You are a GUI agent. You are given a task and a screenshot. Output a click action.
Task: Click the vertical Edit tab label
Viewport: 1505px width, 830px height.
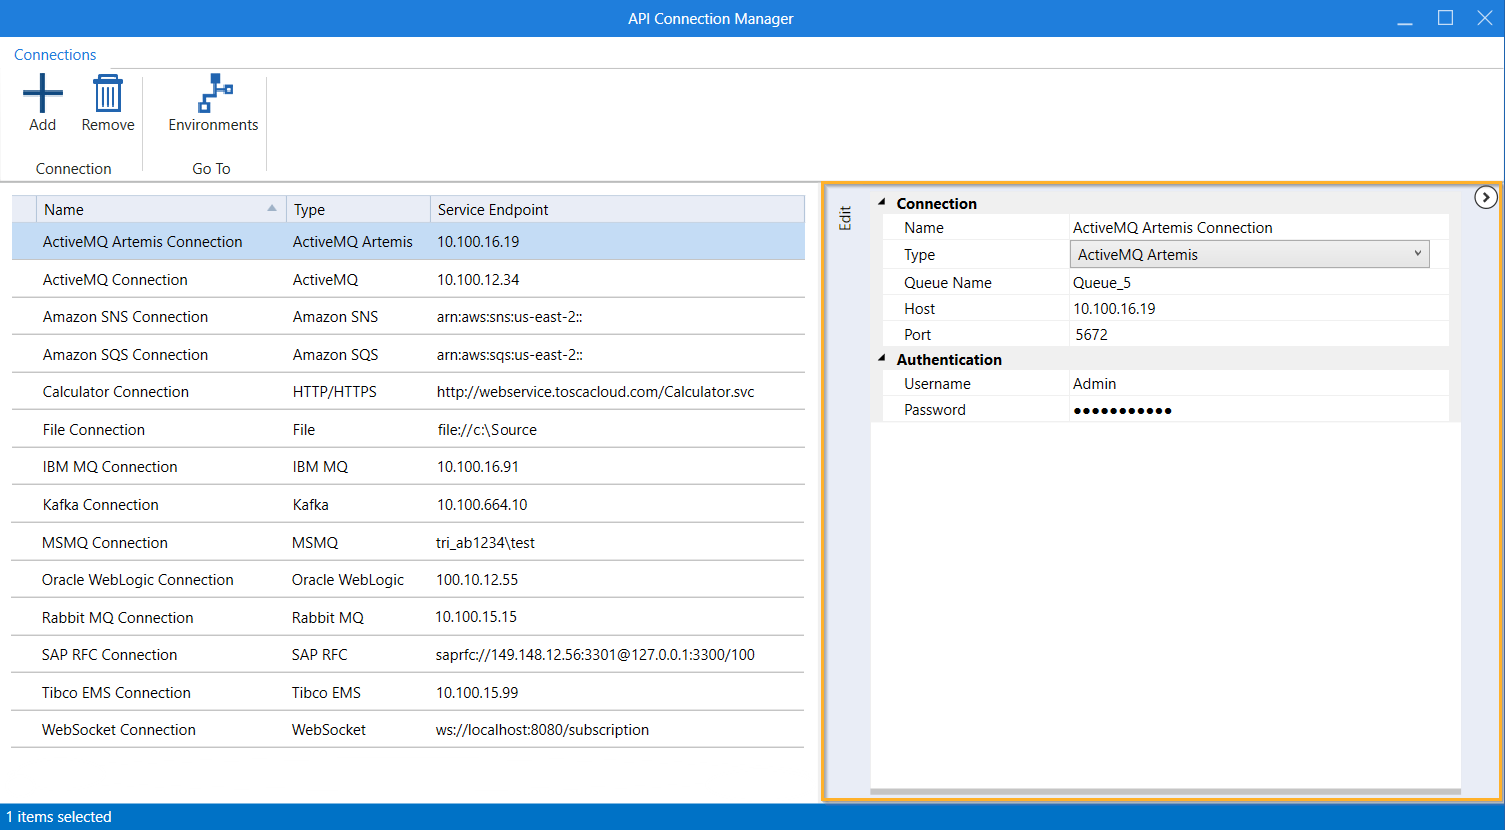pos(845,218)
